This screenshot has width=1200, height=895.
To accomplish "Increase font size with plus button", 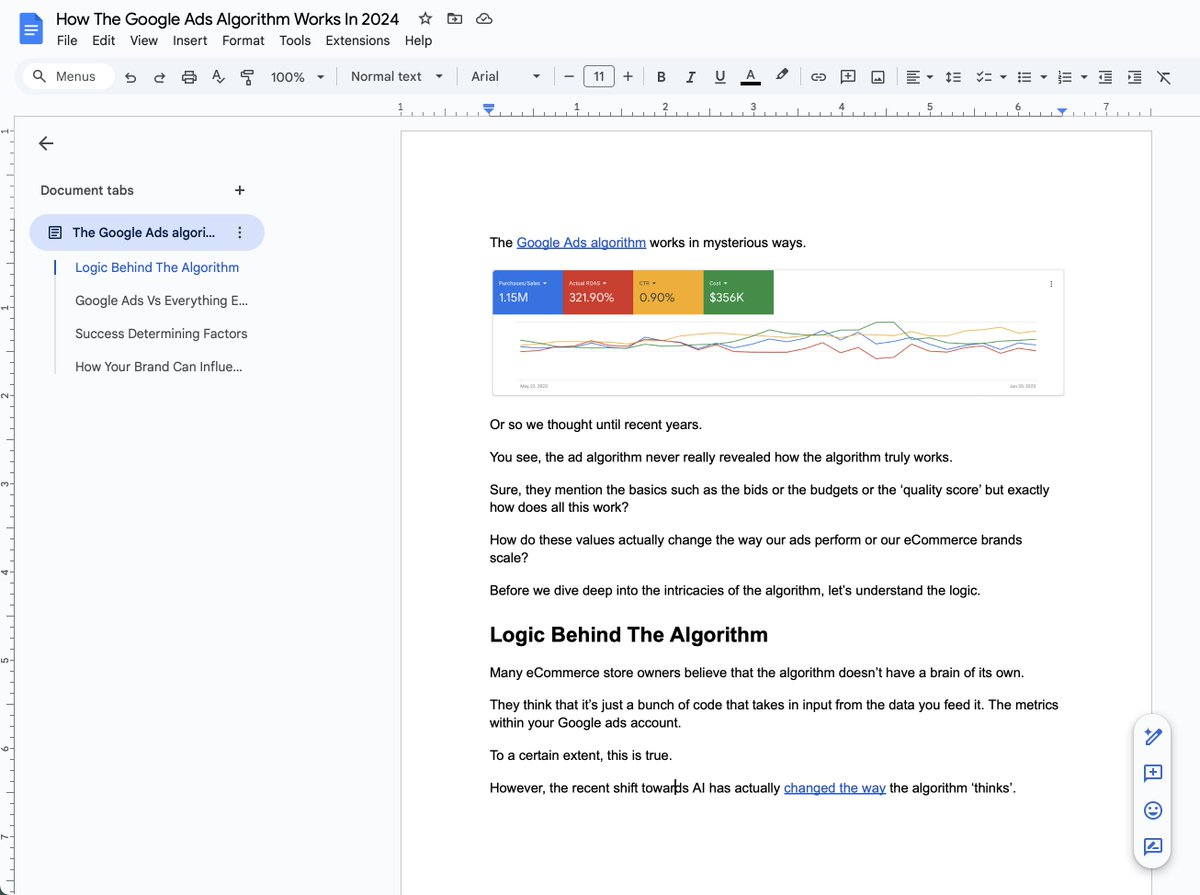I will pyautogui.click(x=628, y=77).
